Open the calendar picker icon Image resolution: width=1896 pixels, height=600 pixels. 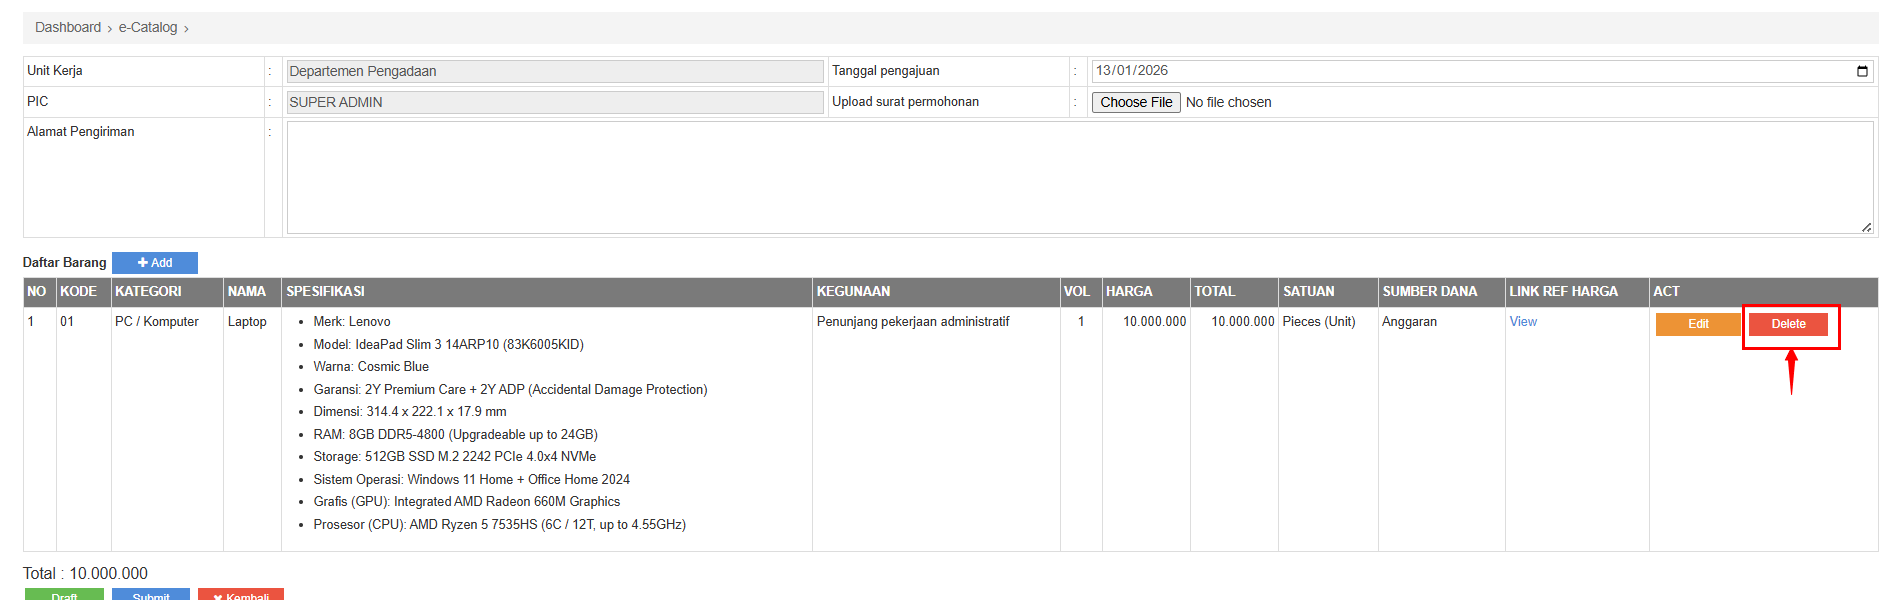(1862, 71)
